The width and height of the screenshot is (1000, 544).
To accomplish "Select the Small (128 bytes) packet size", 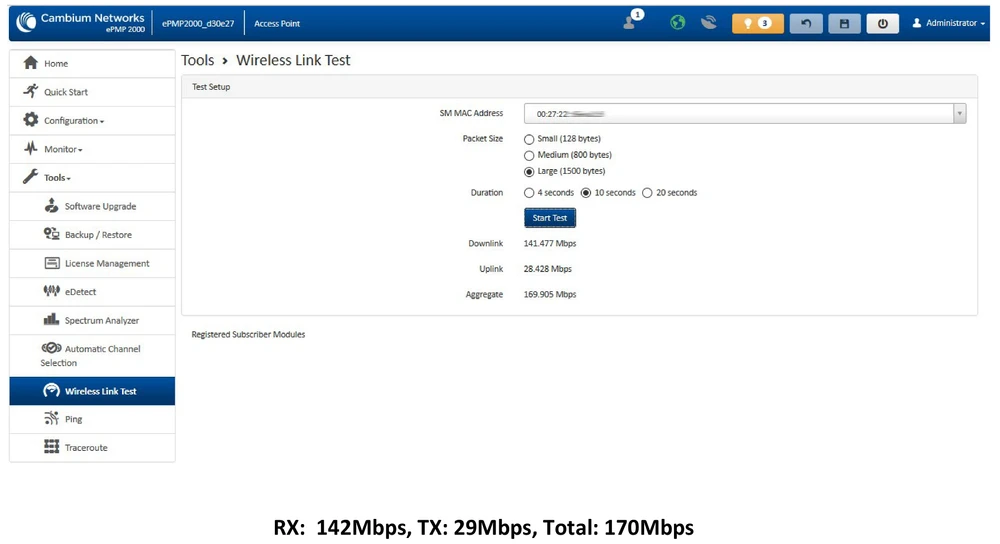I will point(530,140).
